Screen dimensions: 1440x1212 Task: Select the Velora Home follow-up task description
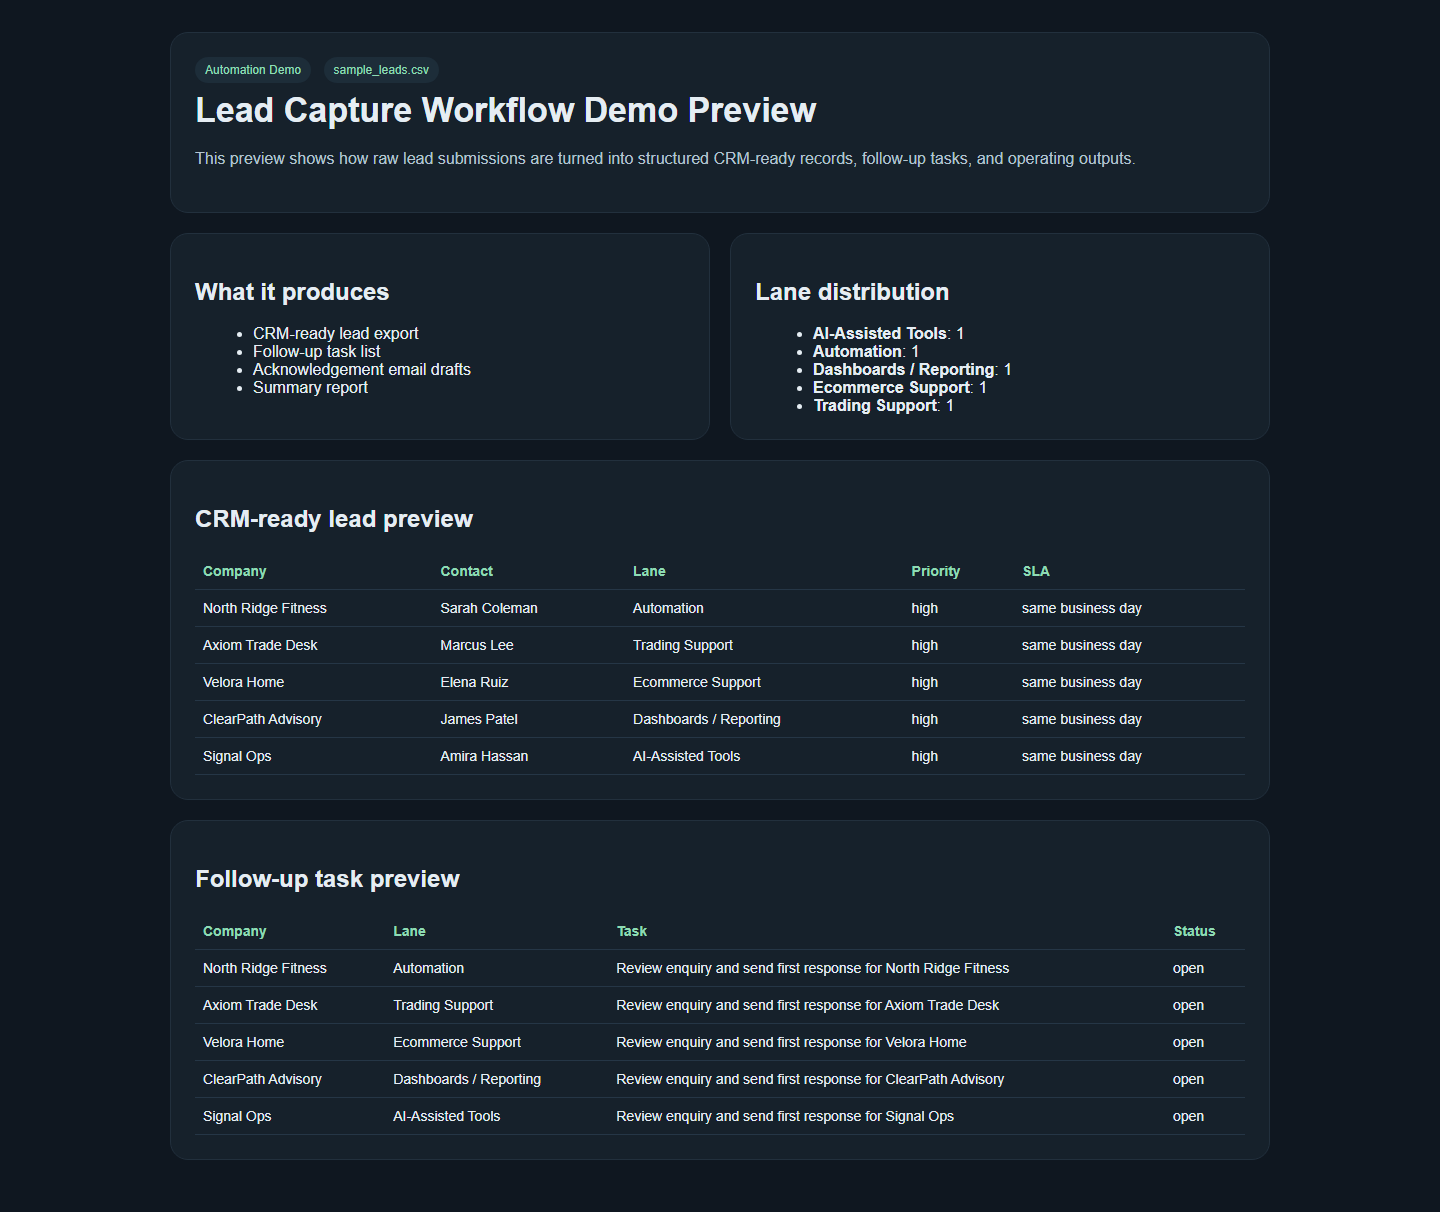[791, 1042]
